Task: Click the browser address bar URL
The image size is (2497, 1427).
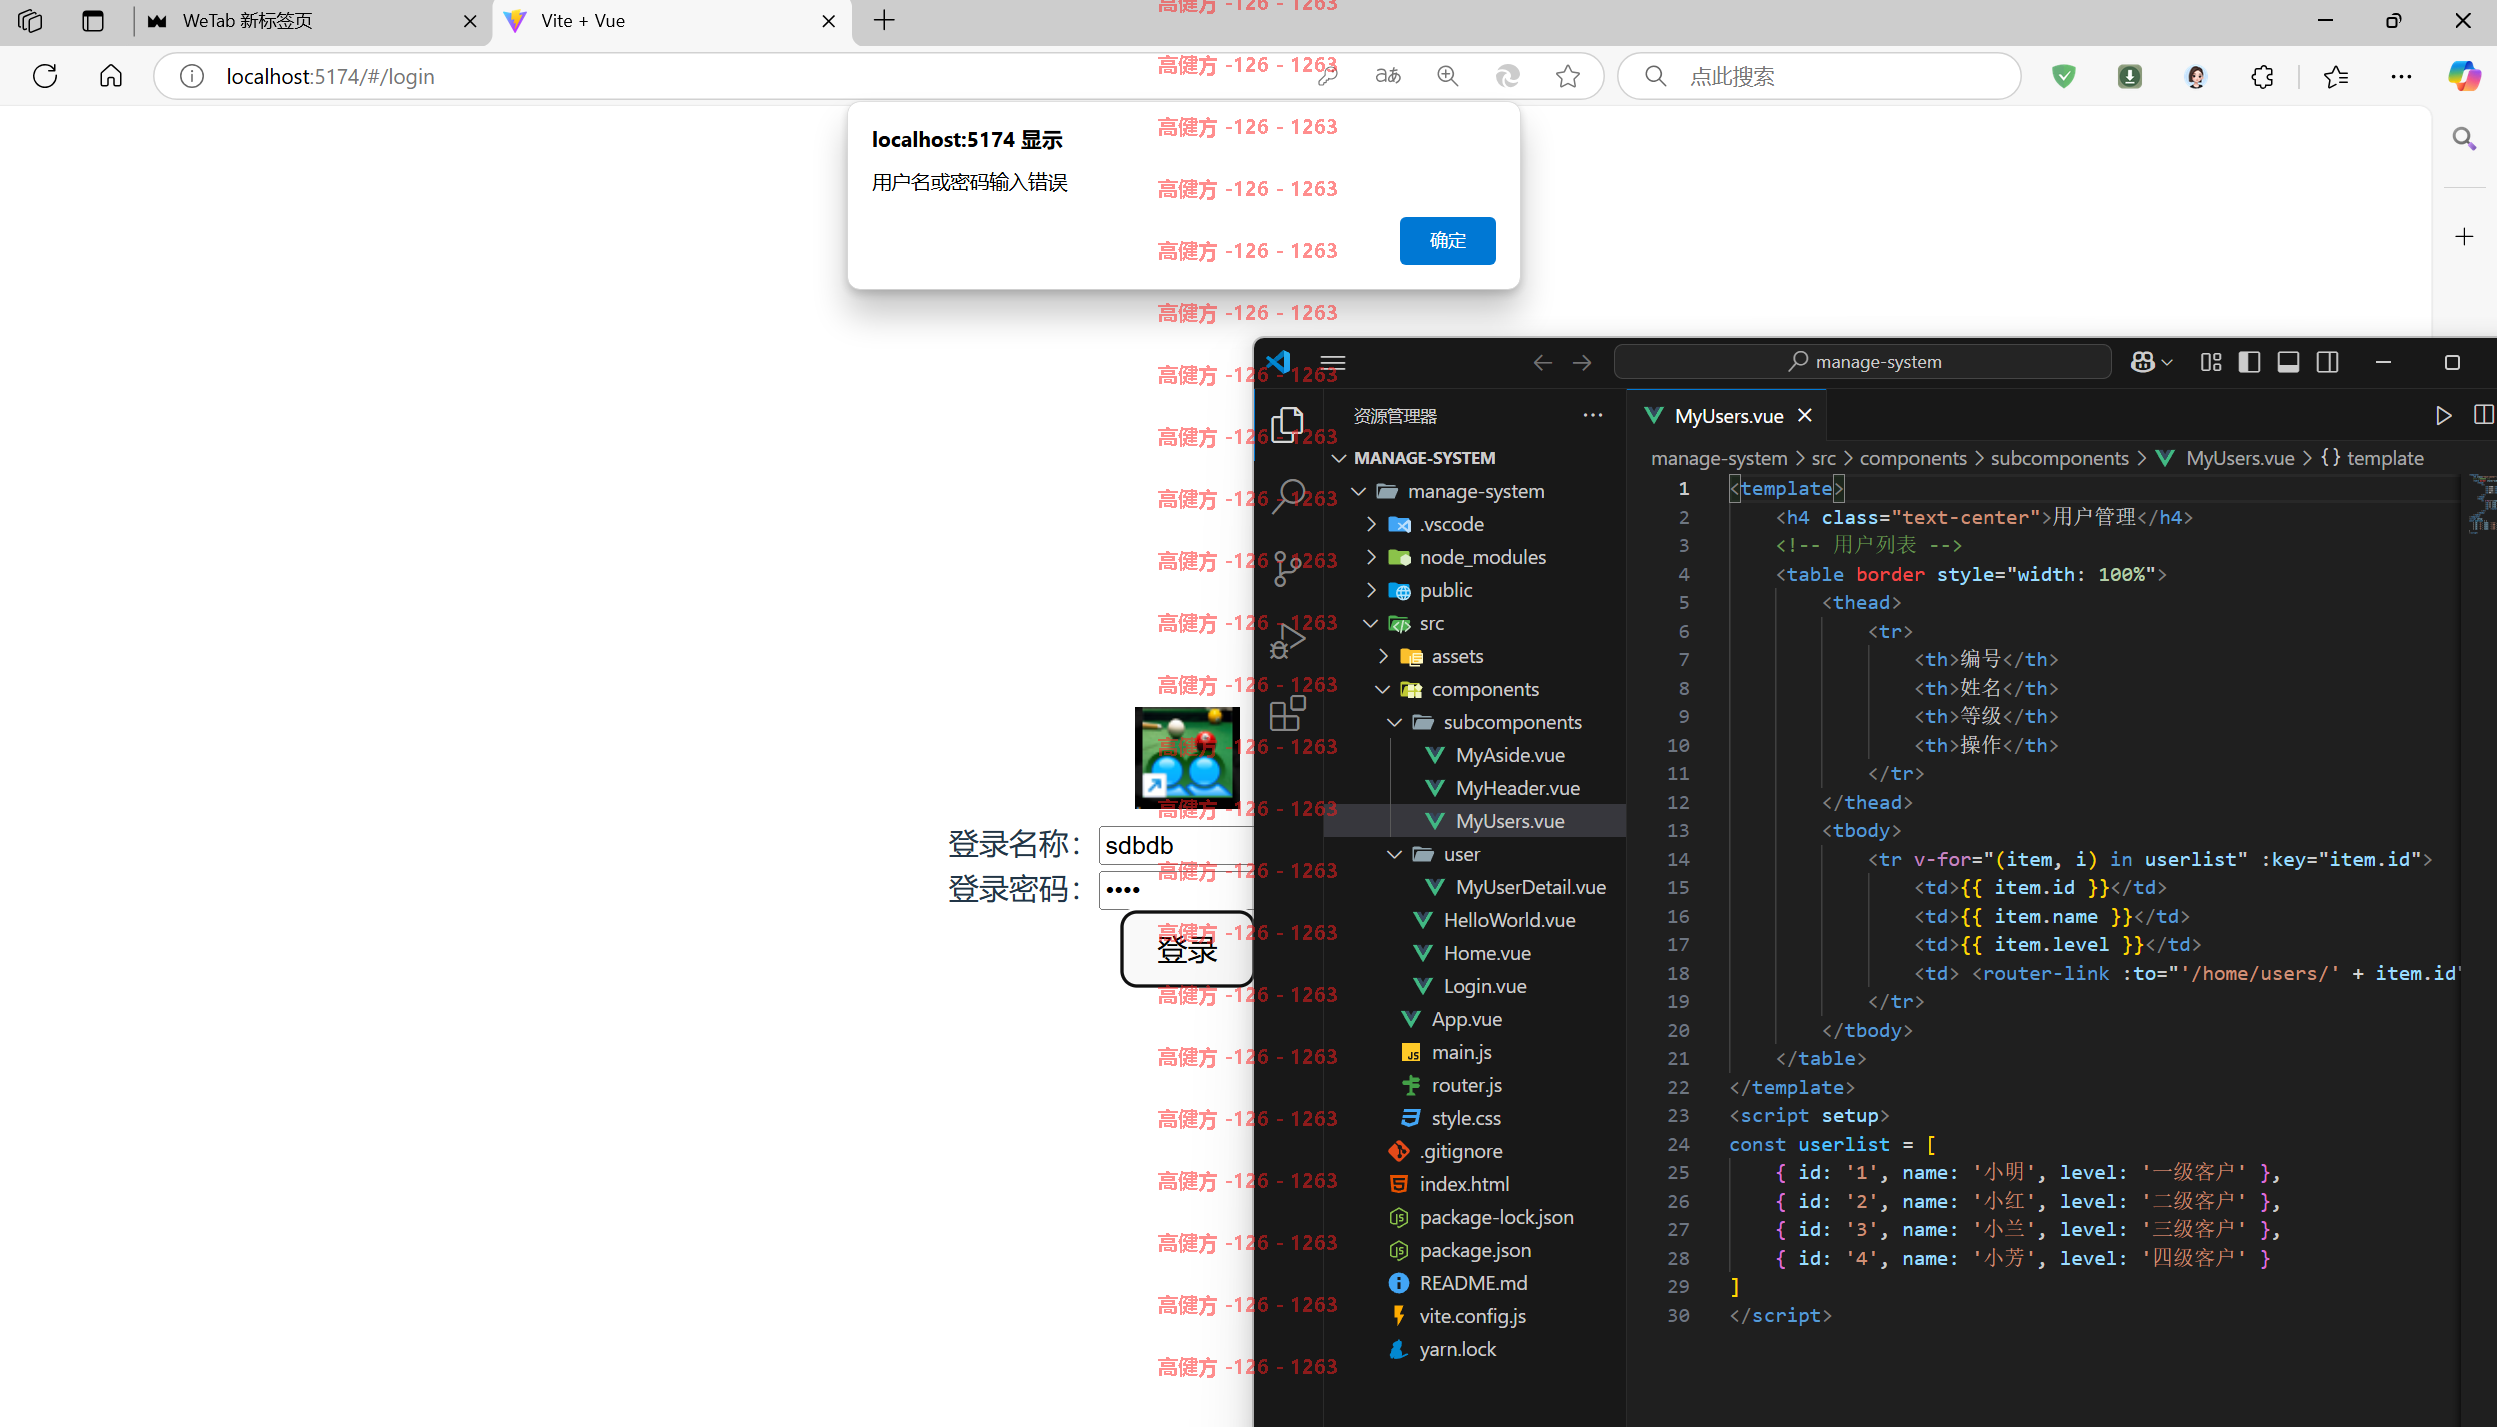Action: point(330,76)
